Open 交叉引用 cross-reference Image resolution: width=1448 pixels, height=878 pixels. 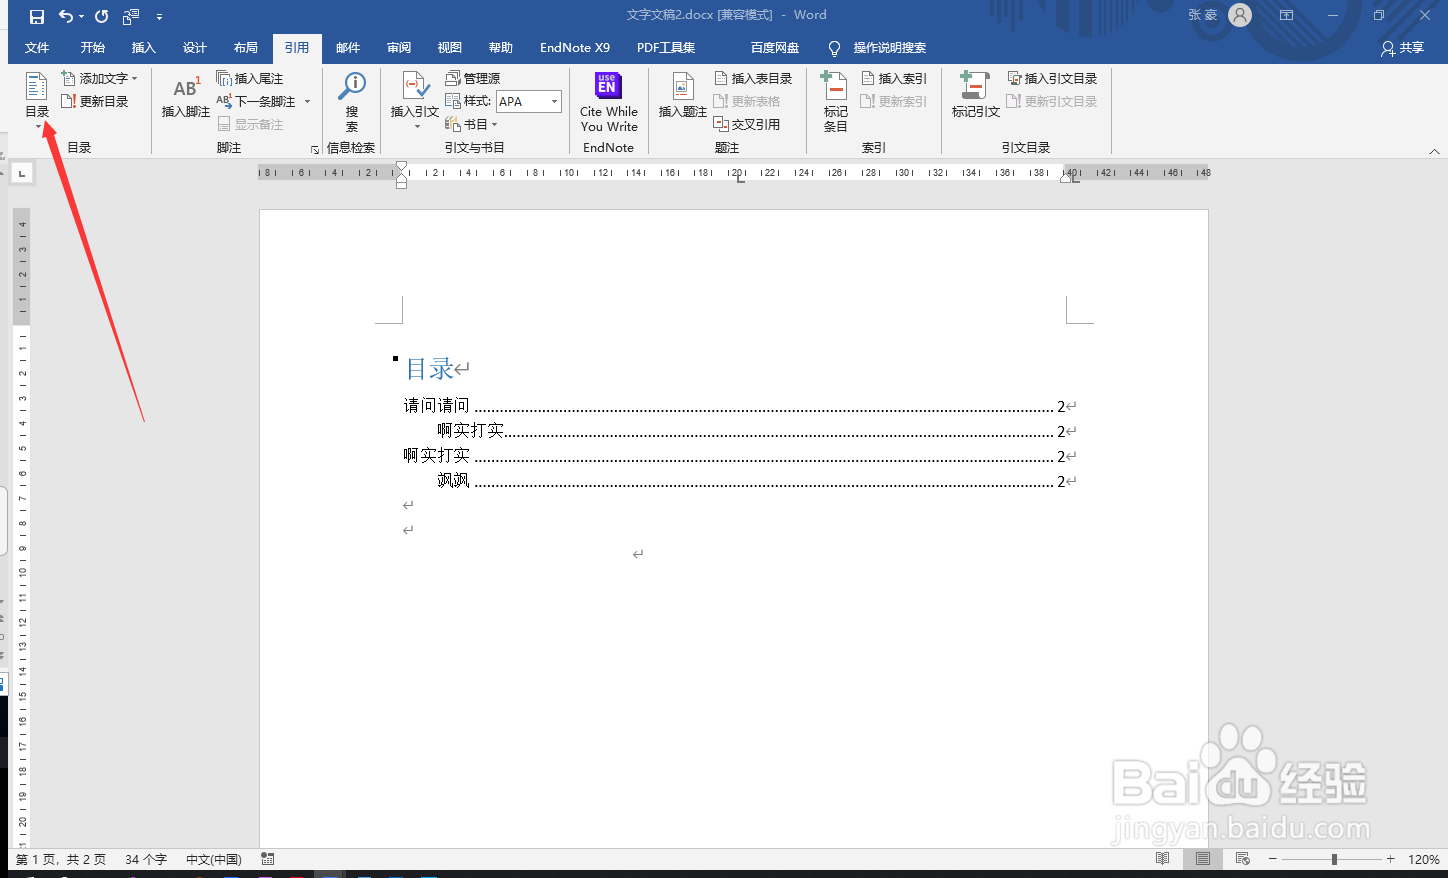[746, 124]
